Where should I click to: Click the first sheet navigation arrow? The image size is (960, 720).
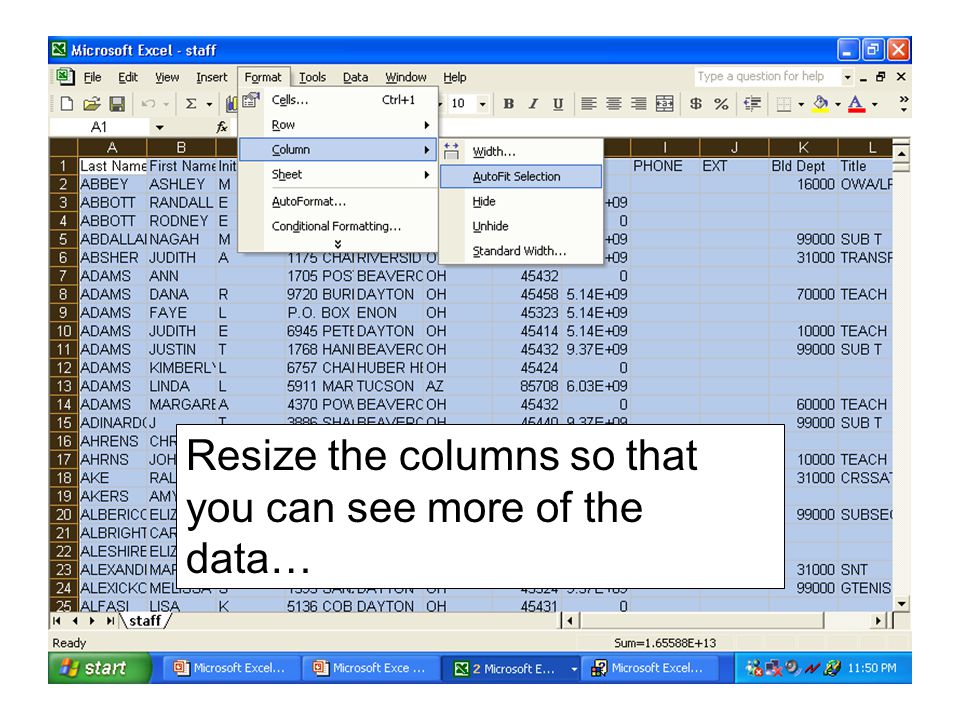[57, 621]
